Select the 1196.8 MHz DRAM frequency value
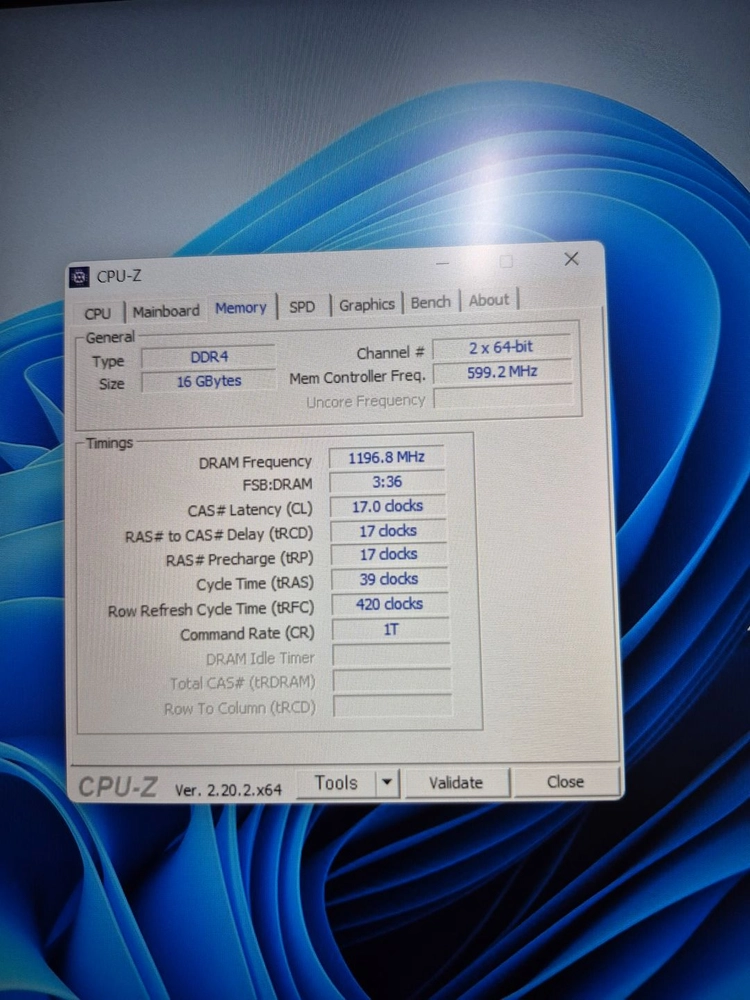This screenshot has width=750, height=1000. point(386,457)
